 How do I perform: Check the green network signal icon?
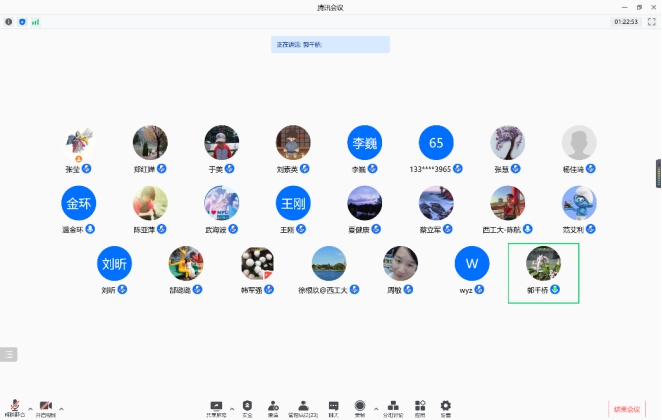(x=35, y=21)
